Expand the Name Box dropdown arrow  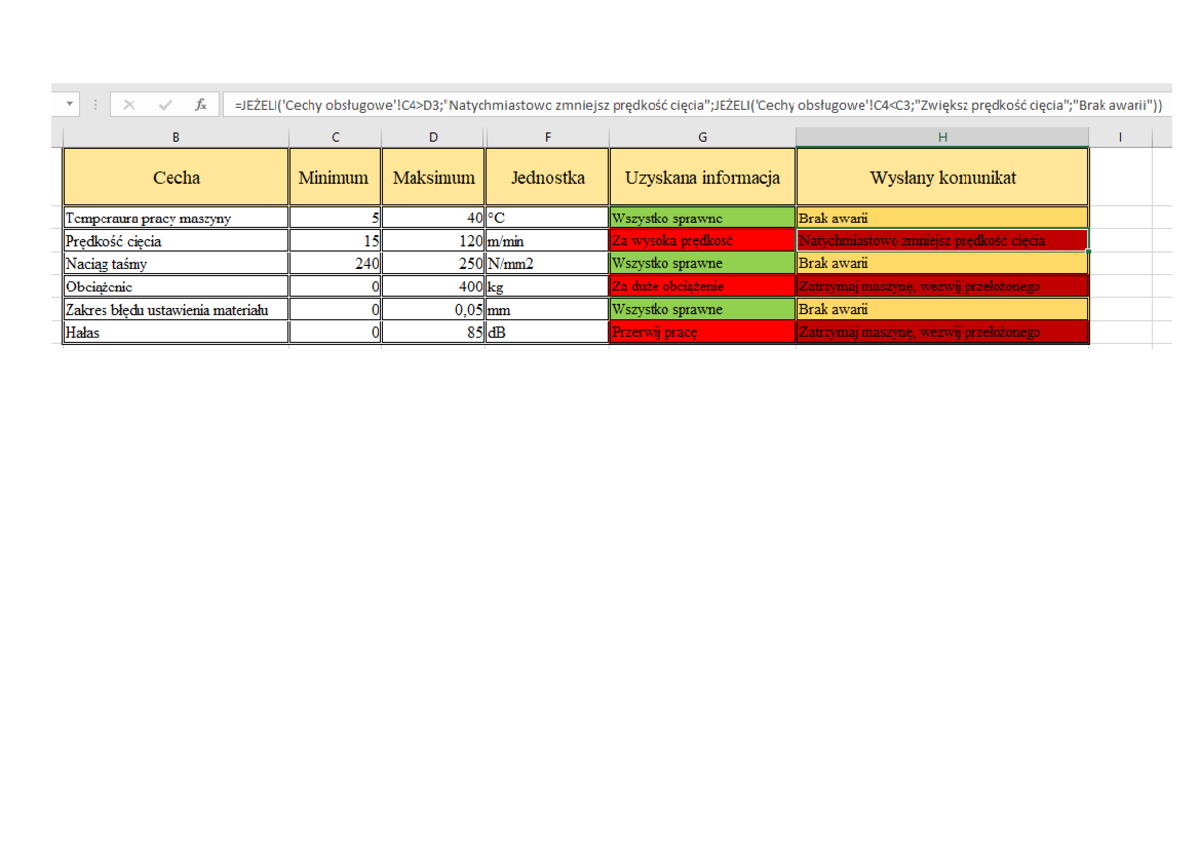(70, 104)
